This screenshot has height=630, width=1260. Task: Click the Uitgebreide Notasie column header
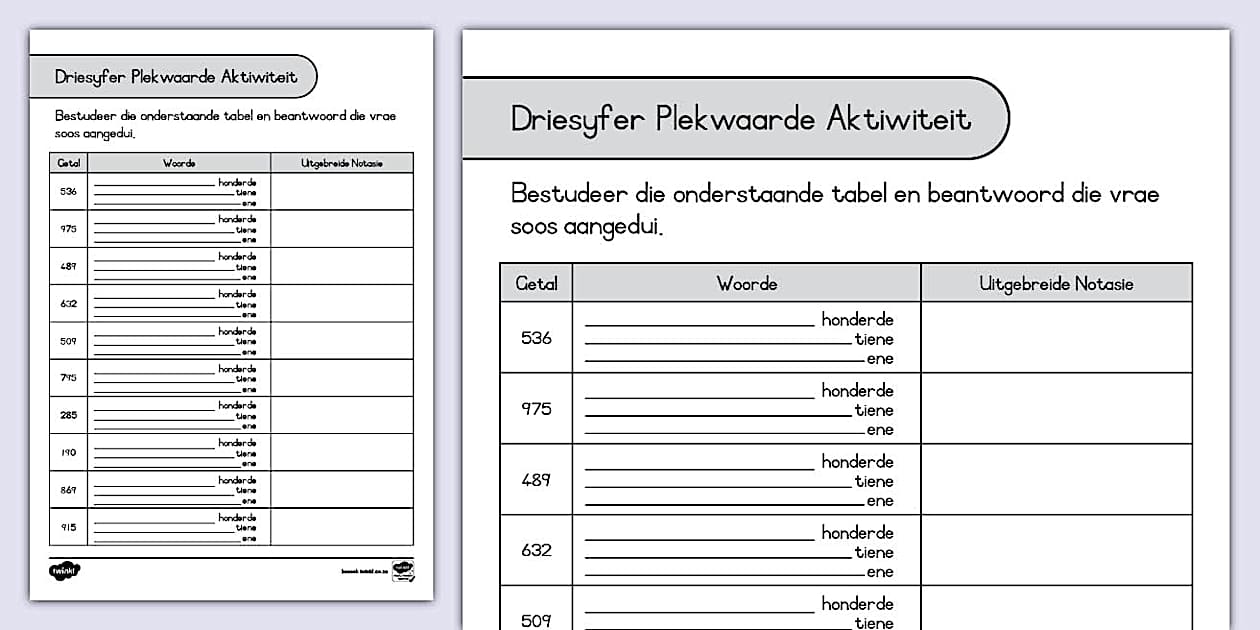point(1055,283)
